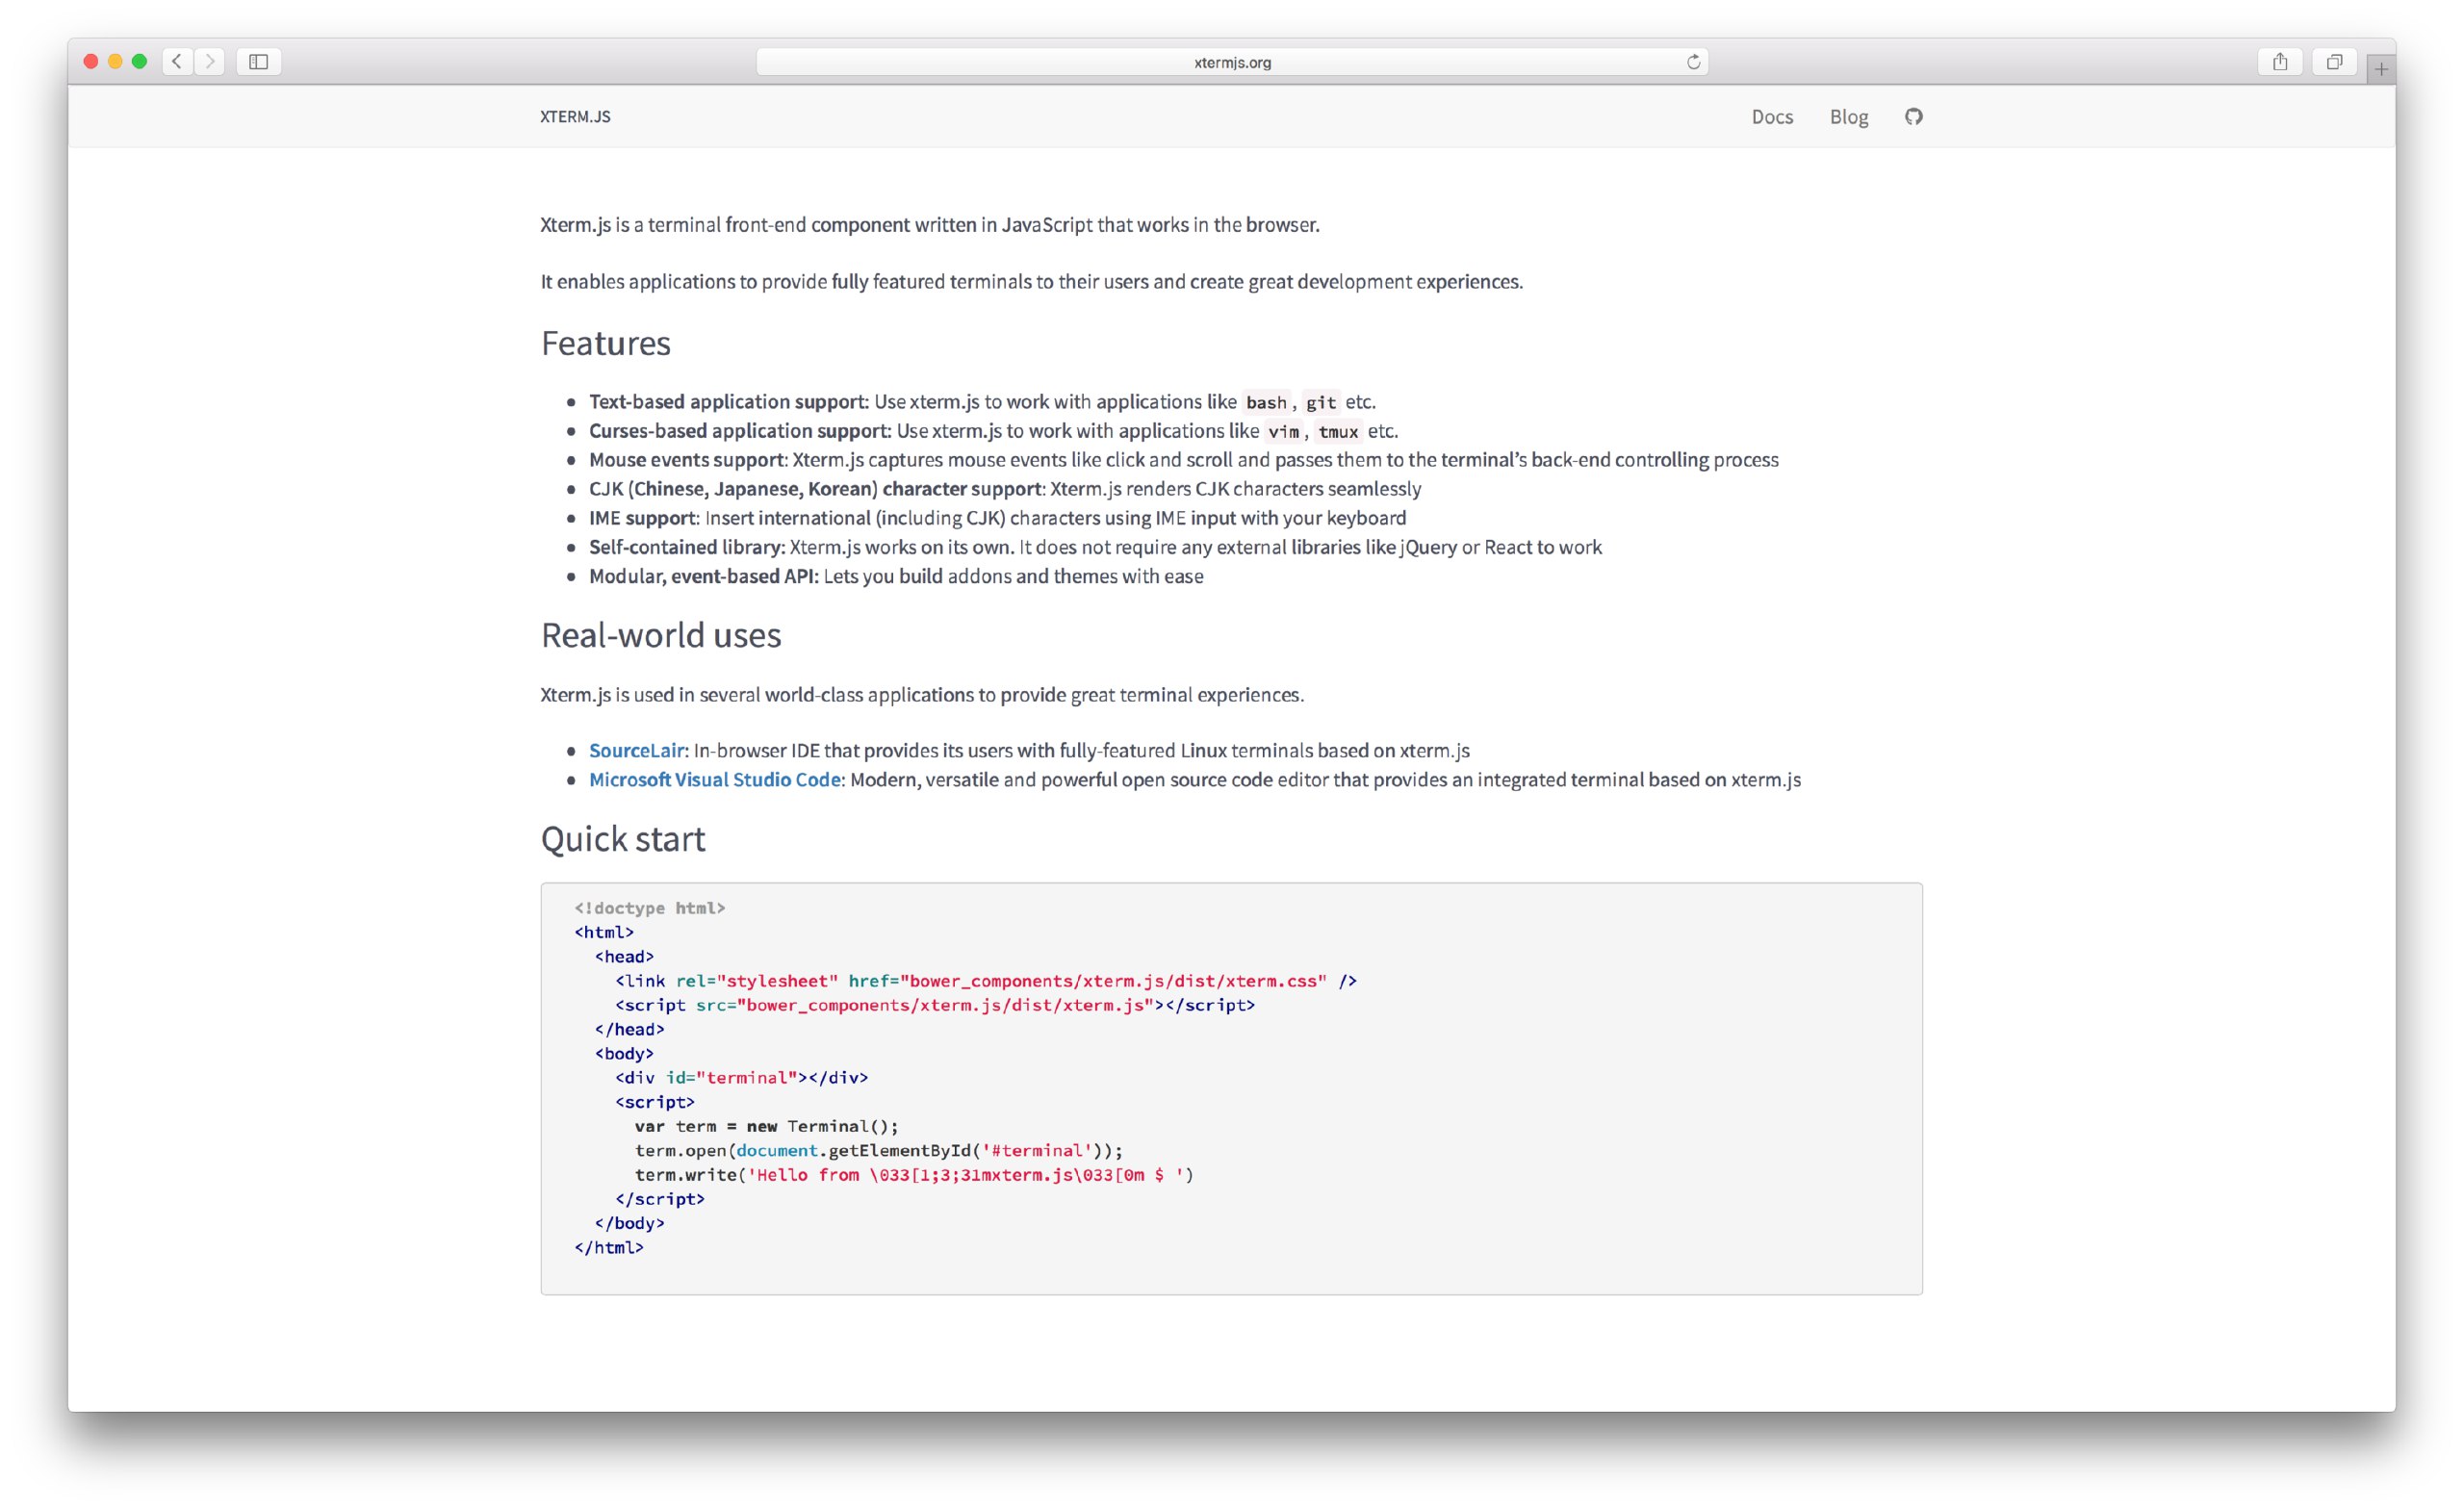
Task: Click the Safari back arrow button
Action: point(177,61)
